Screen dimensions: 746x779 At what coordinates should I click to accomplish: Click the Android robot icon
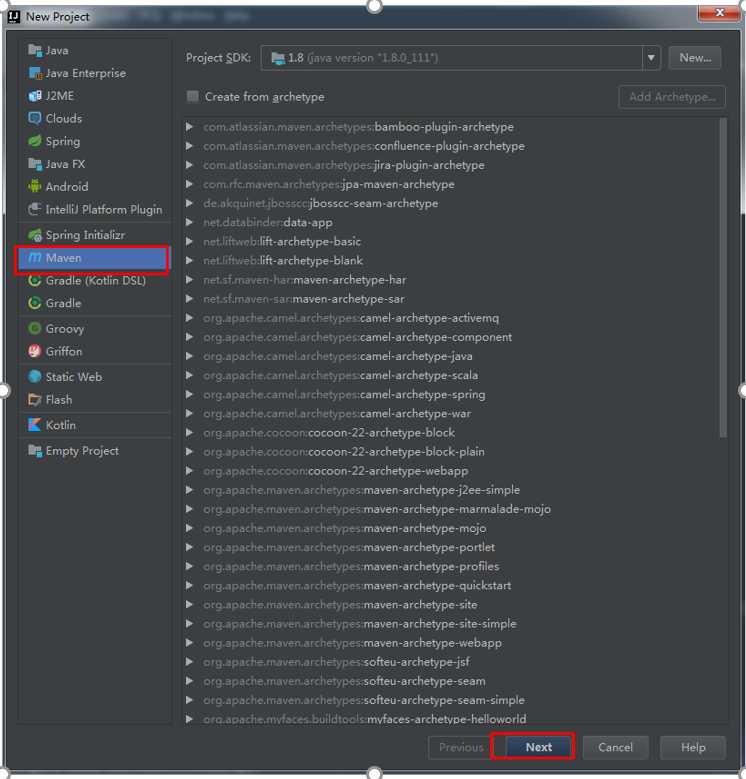(x=35, y=186)
